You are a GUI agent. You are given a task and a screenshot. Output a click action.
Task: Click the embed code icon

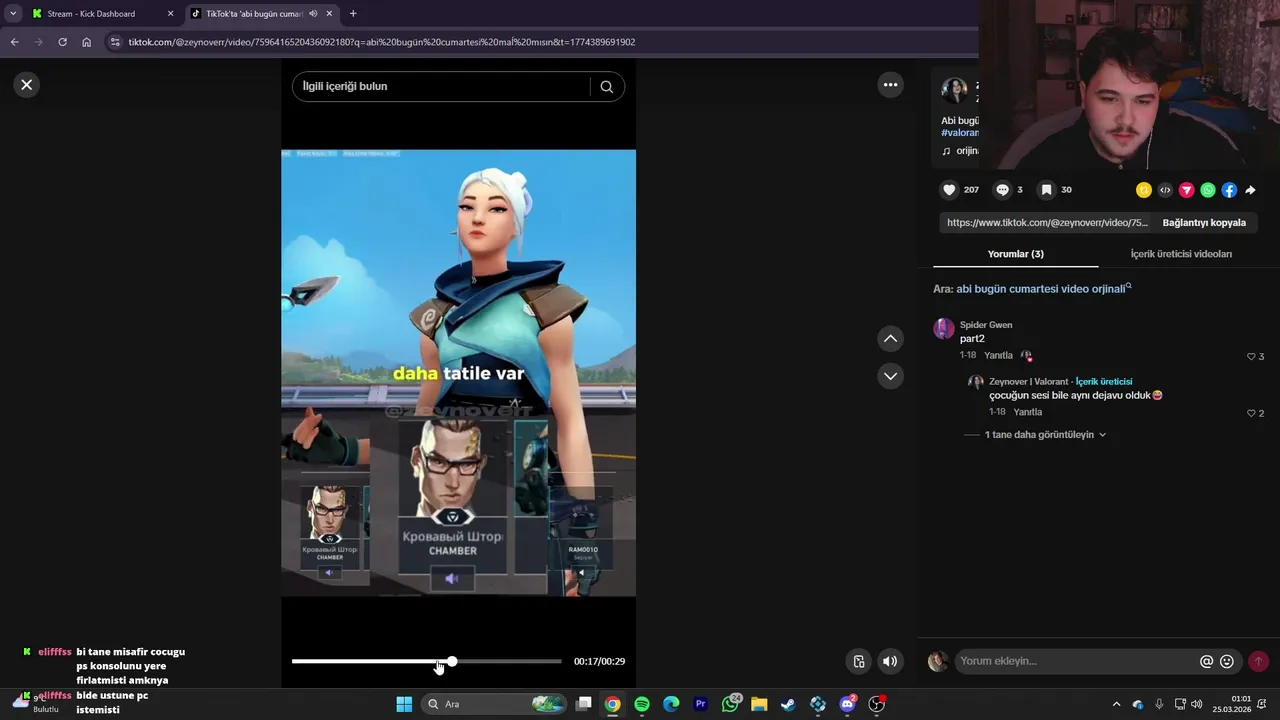(1165, 190)
